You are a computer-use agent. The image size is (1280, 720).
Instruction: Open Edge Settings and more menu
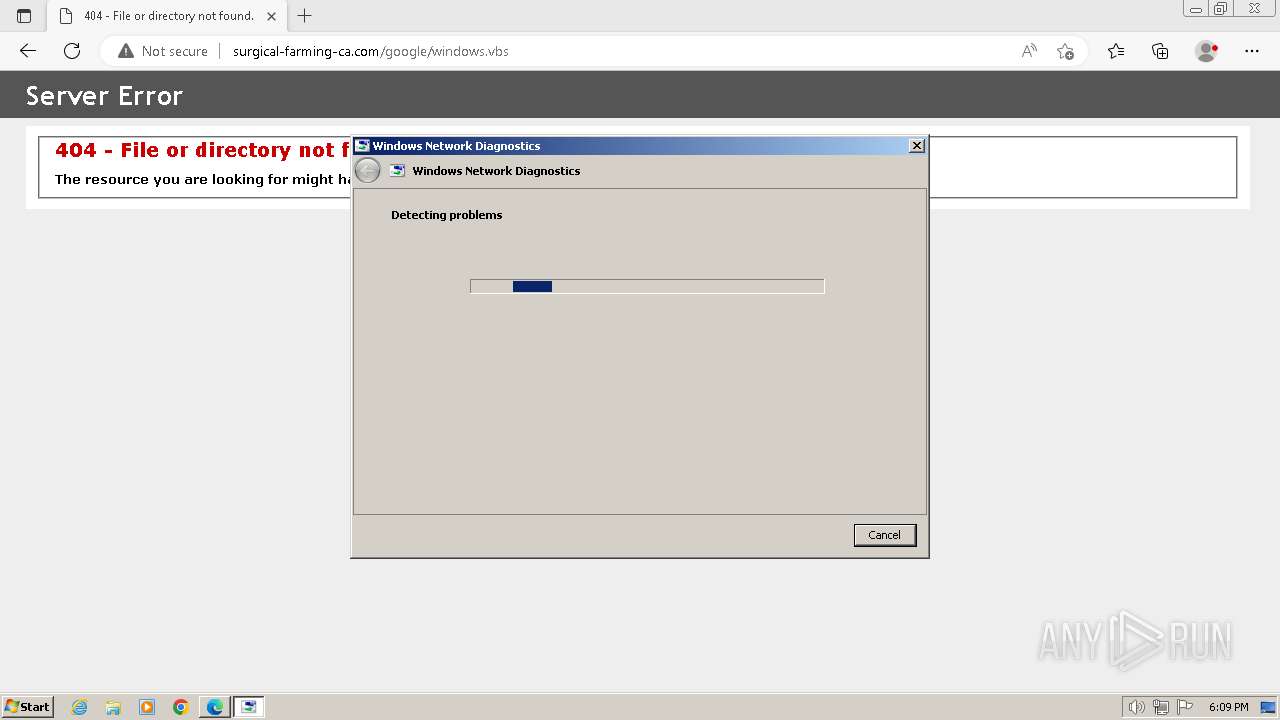pyautogui.click(x=1252, y=51)
